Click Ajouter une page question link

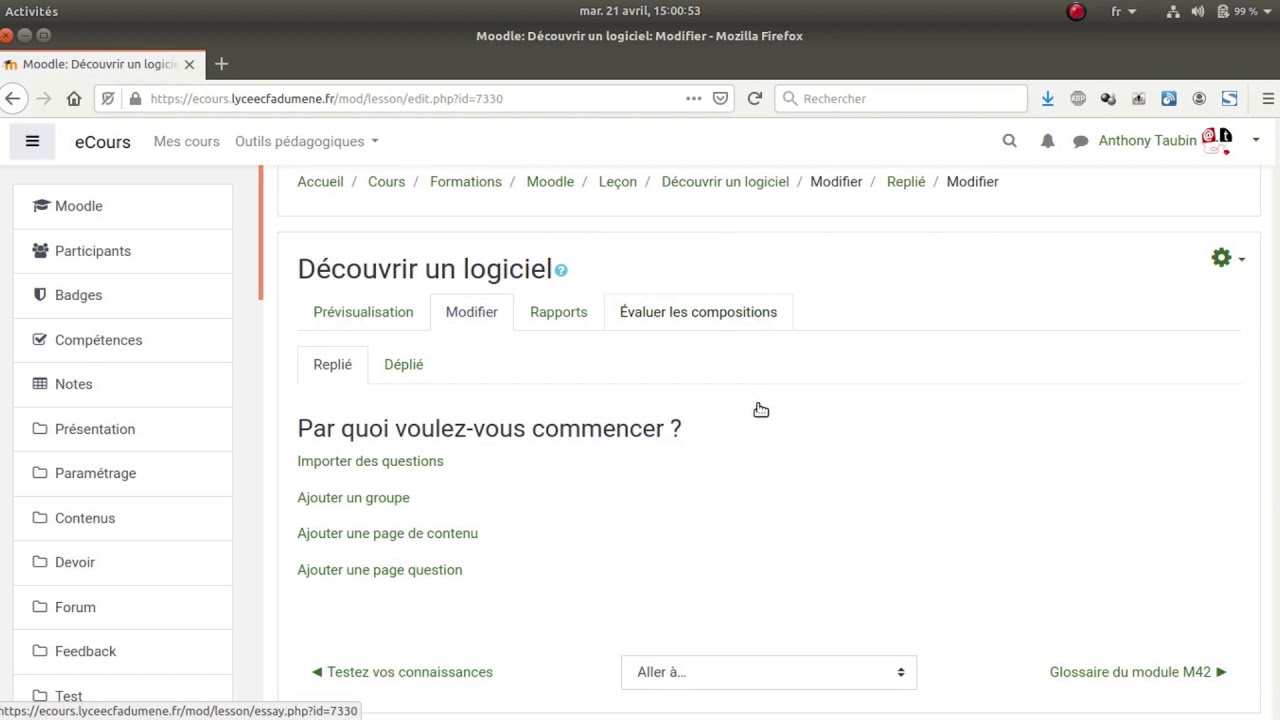pyautogui.click(x=380, y=570)
